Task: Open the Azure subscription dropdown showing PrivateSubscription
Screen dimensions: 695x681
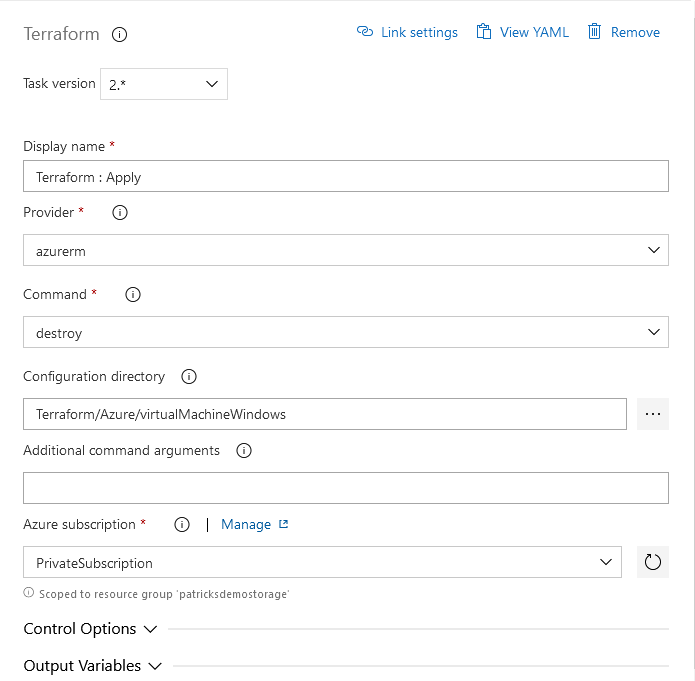Action: click(322, 562)
